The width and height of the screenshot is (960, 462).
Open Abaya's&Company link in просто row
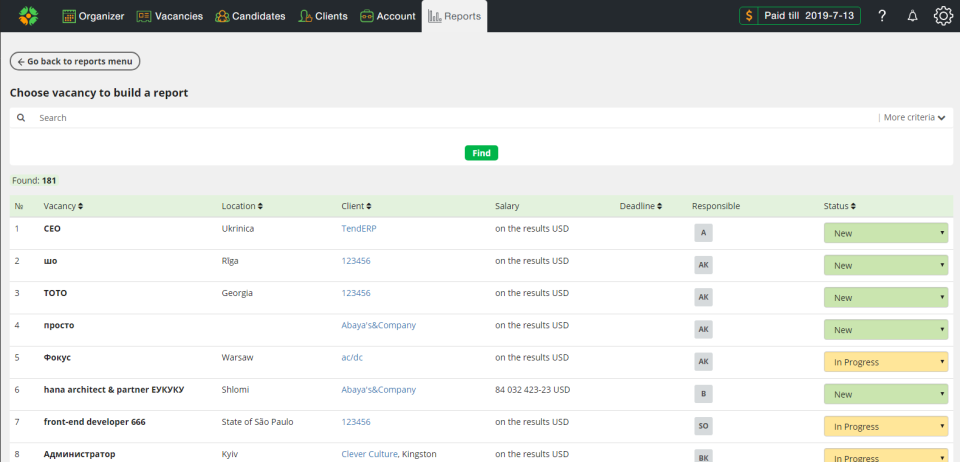378,325
